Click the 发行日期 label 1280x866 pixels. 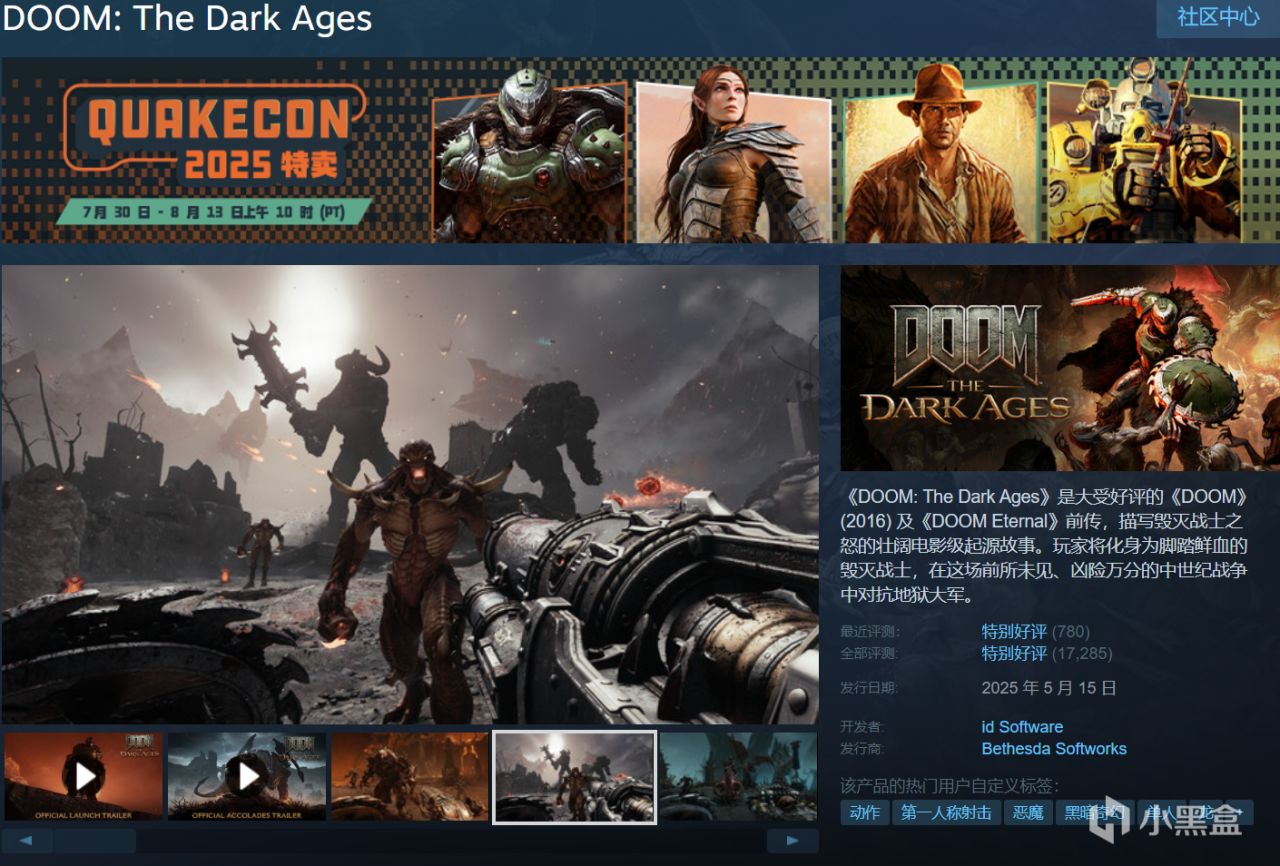click(869, 688)
